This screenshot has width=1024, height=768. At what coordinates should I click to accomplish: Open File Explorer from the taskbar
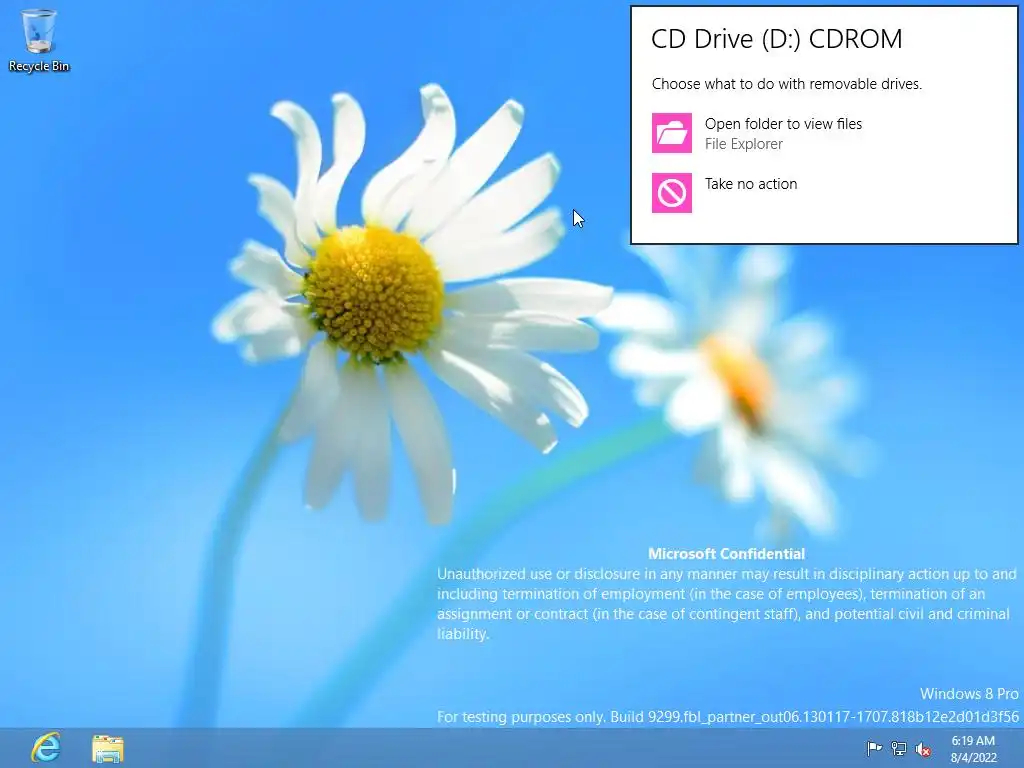(x=108, y=748)
